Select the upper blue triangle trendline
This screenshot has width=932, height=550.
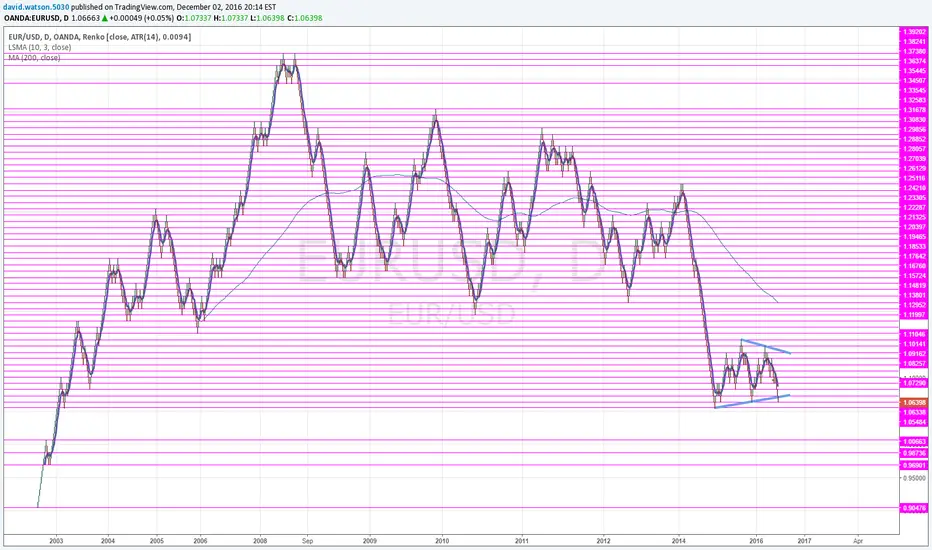pyautogui.click(x=766, y=347)
